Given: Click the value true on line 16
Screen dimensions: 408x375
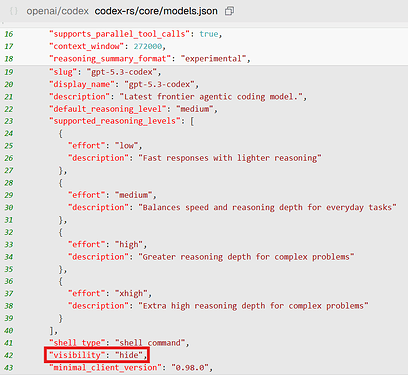Looking at the screenshot, I should pos(209,34).
